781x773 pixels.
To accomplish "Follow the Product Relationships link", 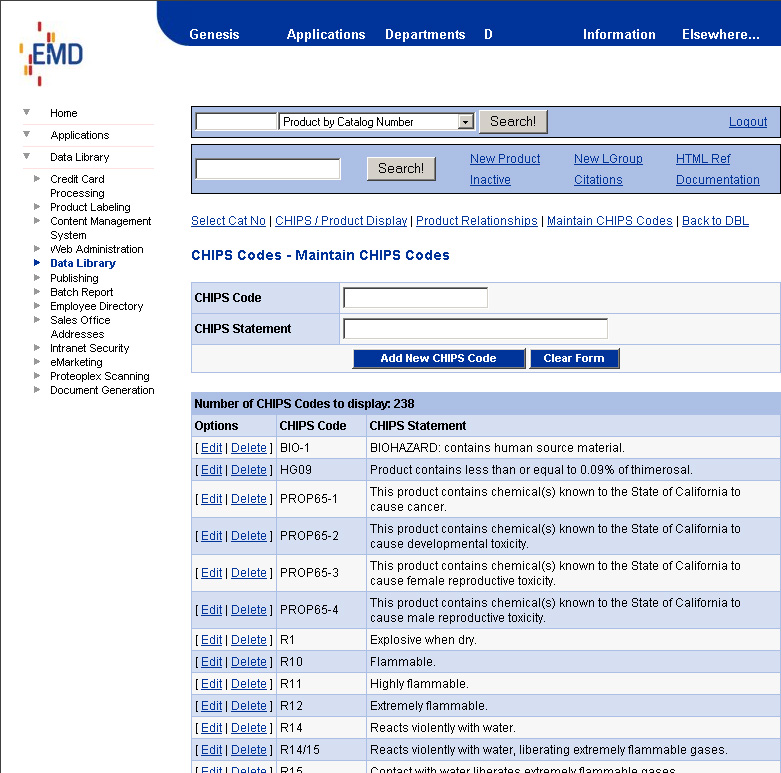I will [476, 221].
